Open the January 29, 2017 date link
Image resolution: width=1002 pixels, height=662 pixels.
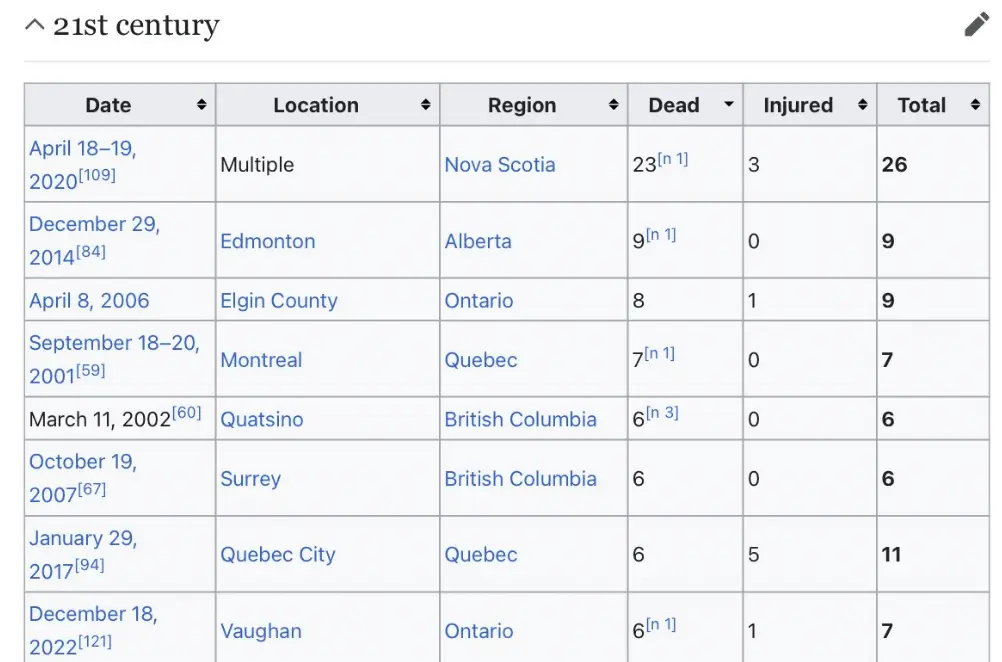point(82,539)
